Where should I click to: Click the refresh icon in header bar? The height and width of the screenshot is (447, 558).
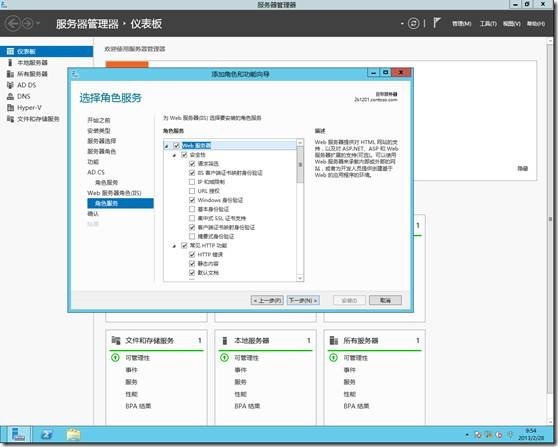pyautogui.click(x=413, y=23)
